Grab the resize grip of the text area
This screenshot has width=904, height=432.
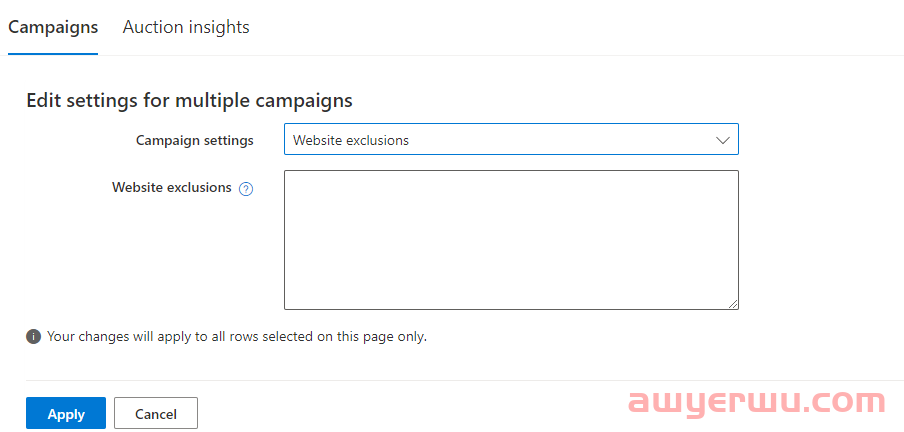(x=733, y=304)
